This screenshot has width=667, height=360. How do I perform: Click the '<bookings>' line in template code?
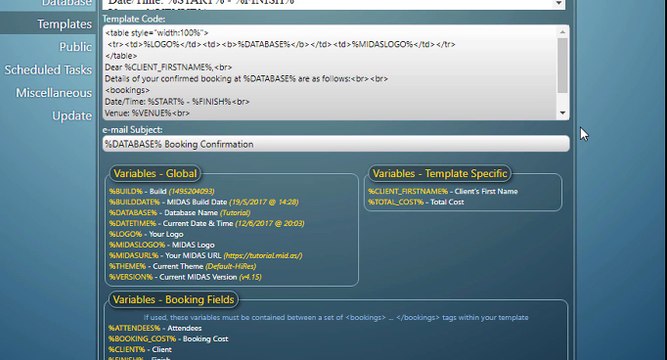coord(127,90)
